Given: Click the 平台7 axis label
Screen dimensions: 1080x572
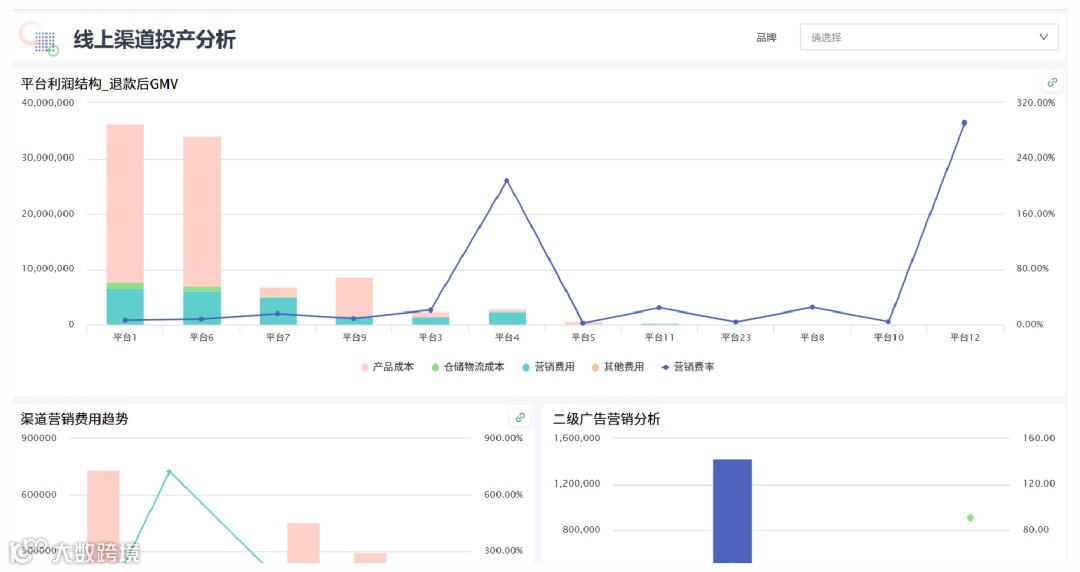Looking at the screenshot, I should point(278,337).
